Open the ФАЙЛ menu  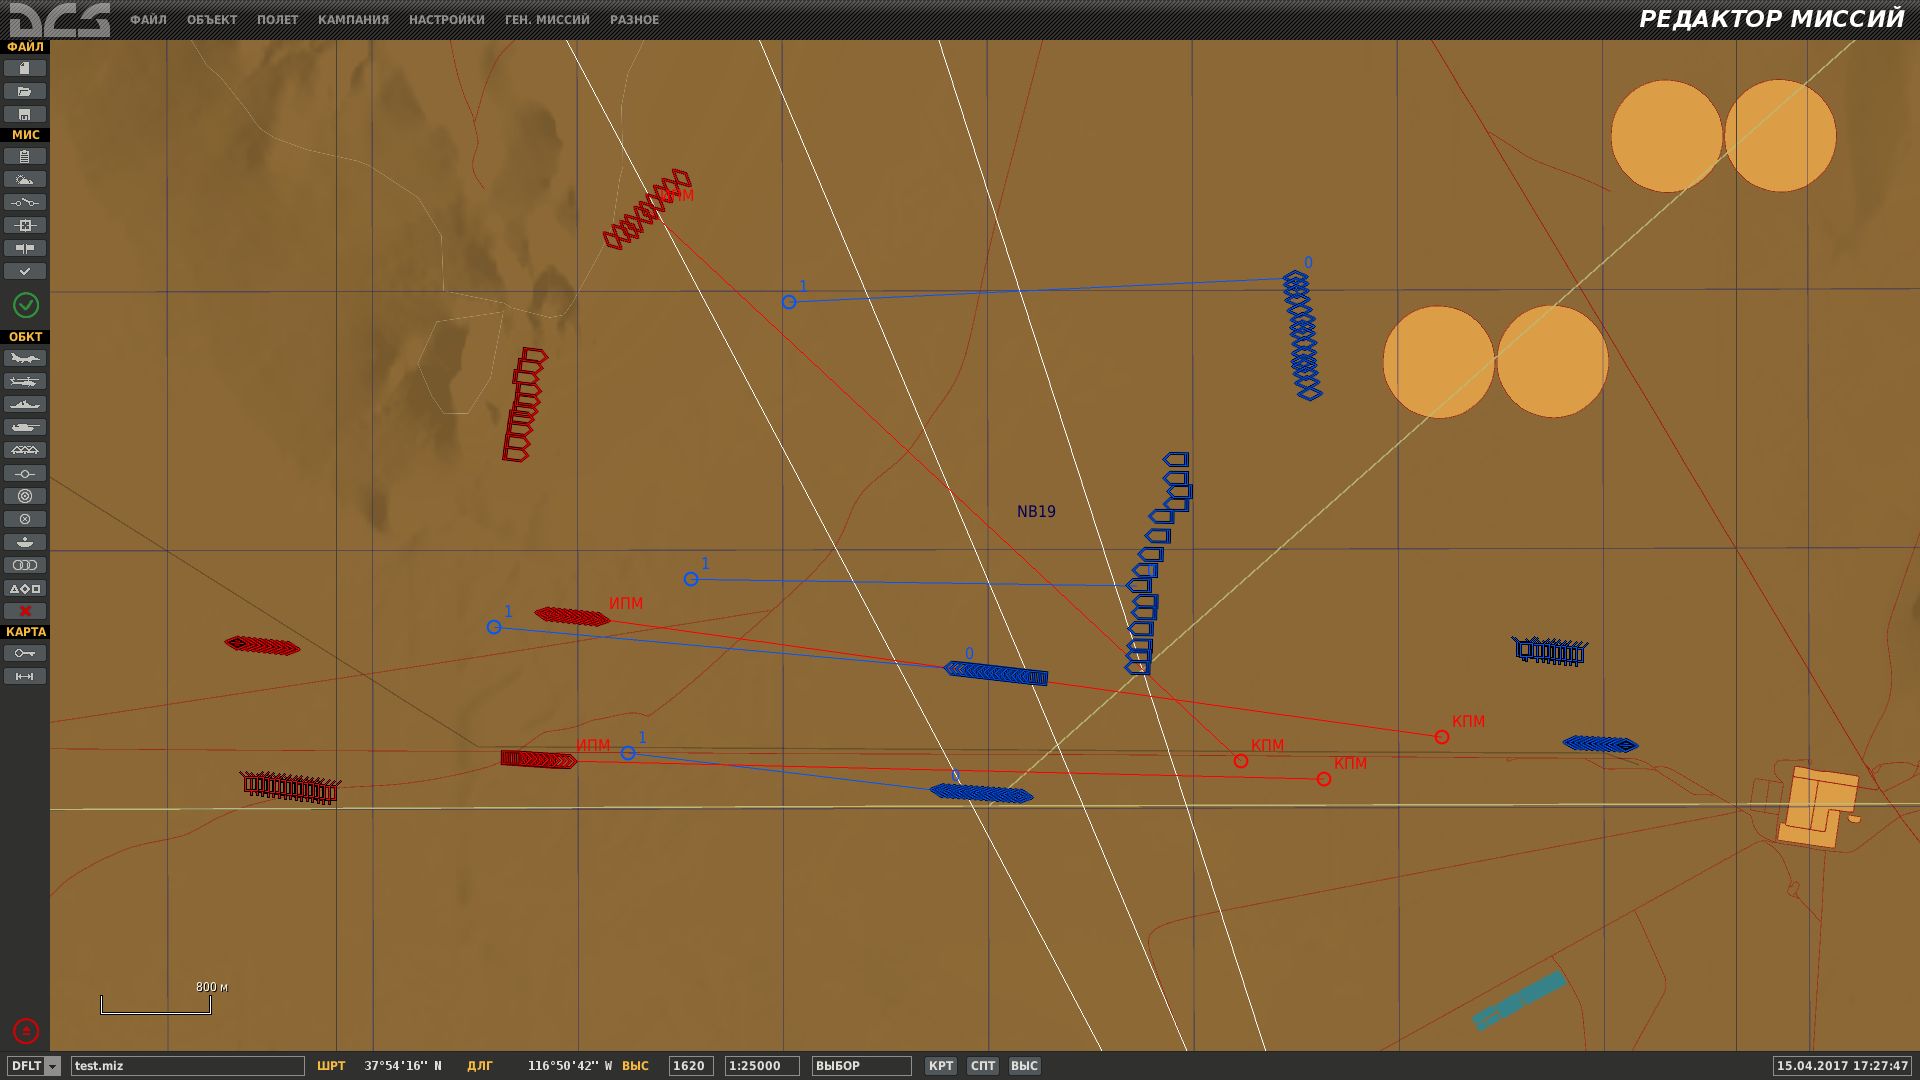click(x=148, y=20)
